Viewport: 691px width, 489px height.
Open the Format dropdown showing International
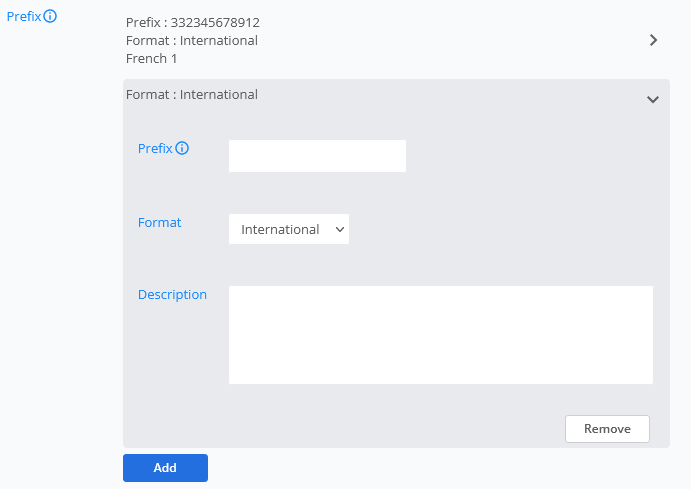pyautogui.click(x=289, y=229)
